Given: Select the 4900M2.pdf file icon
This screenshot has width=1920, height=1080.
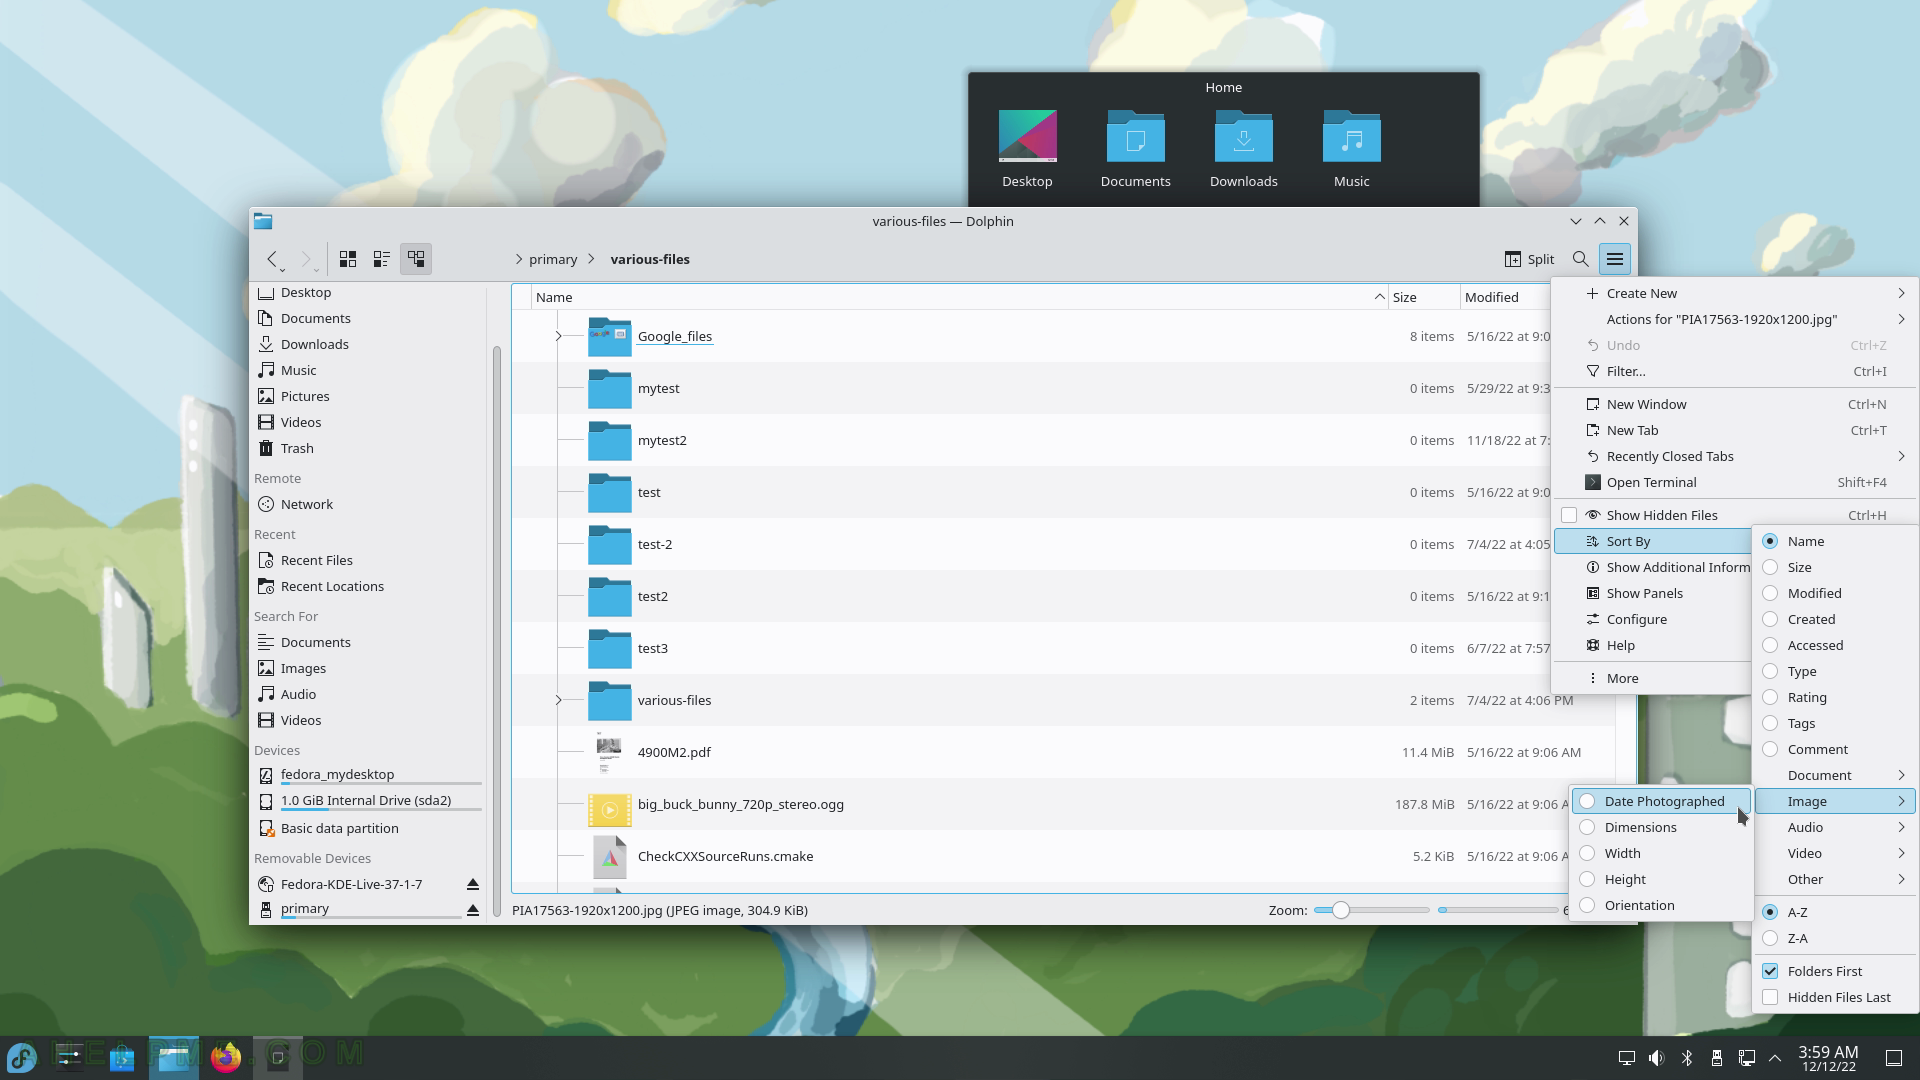Looking at the screenshot, I should point(609,752).
